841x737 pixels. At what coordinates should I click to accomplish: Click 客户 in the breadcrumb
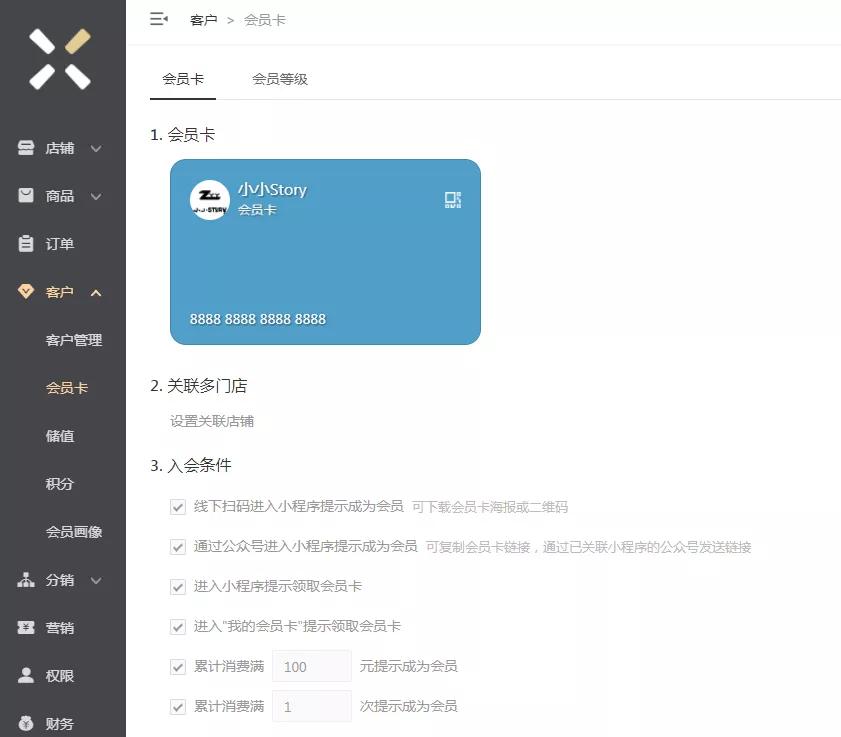coord(203,20)
